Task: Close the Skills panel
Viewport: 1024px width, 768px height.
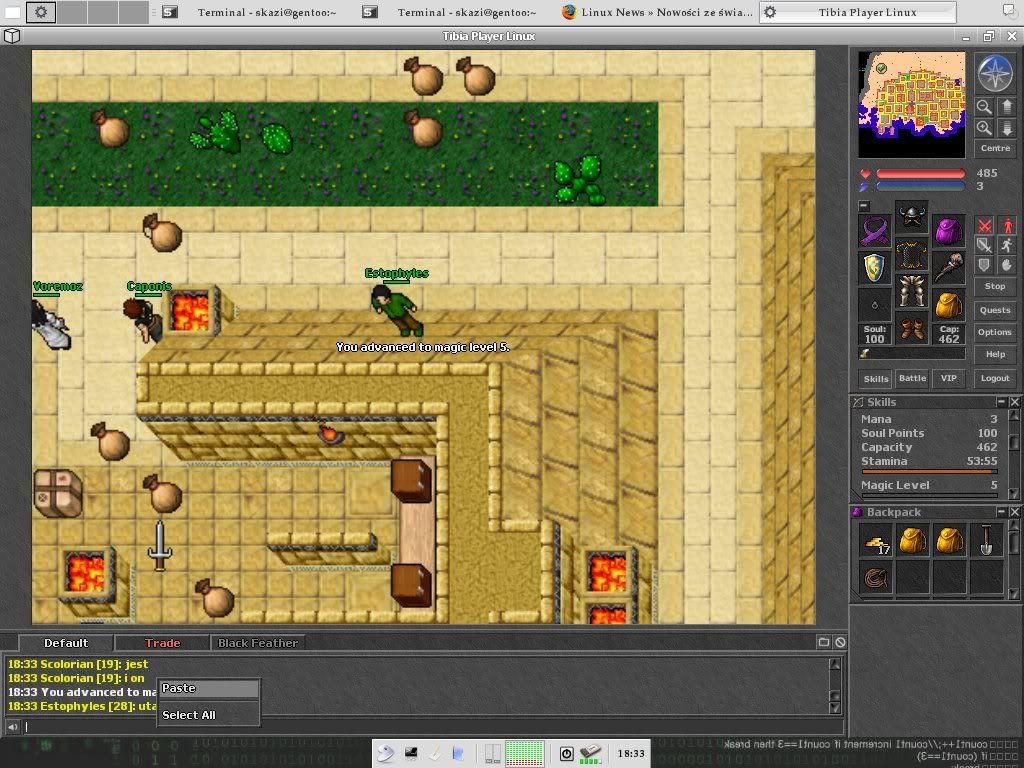Action: tap(1014, 402)
